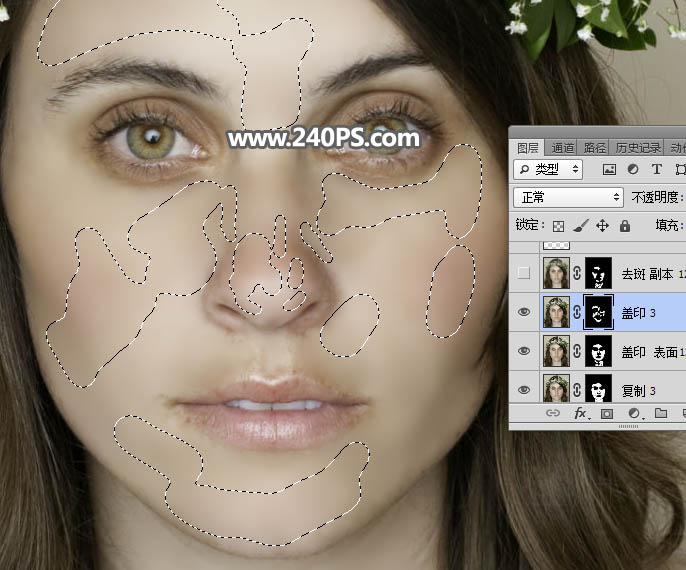Add a layer mask via bottom icon
Image resolution: width=686 pixels, height=570 pixels.
coord(606,413)
